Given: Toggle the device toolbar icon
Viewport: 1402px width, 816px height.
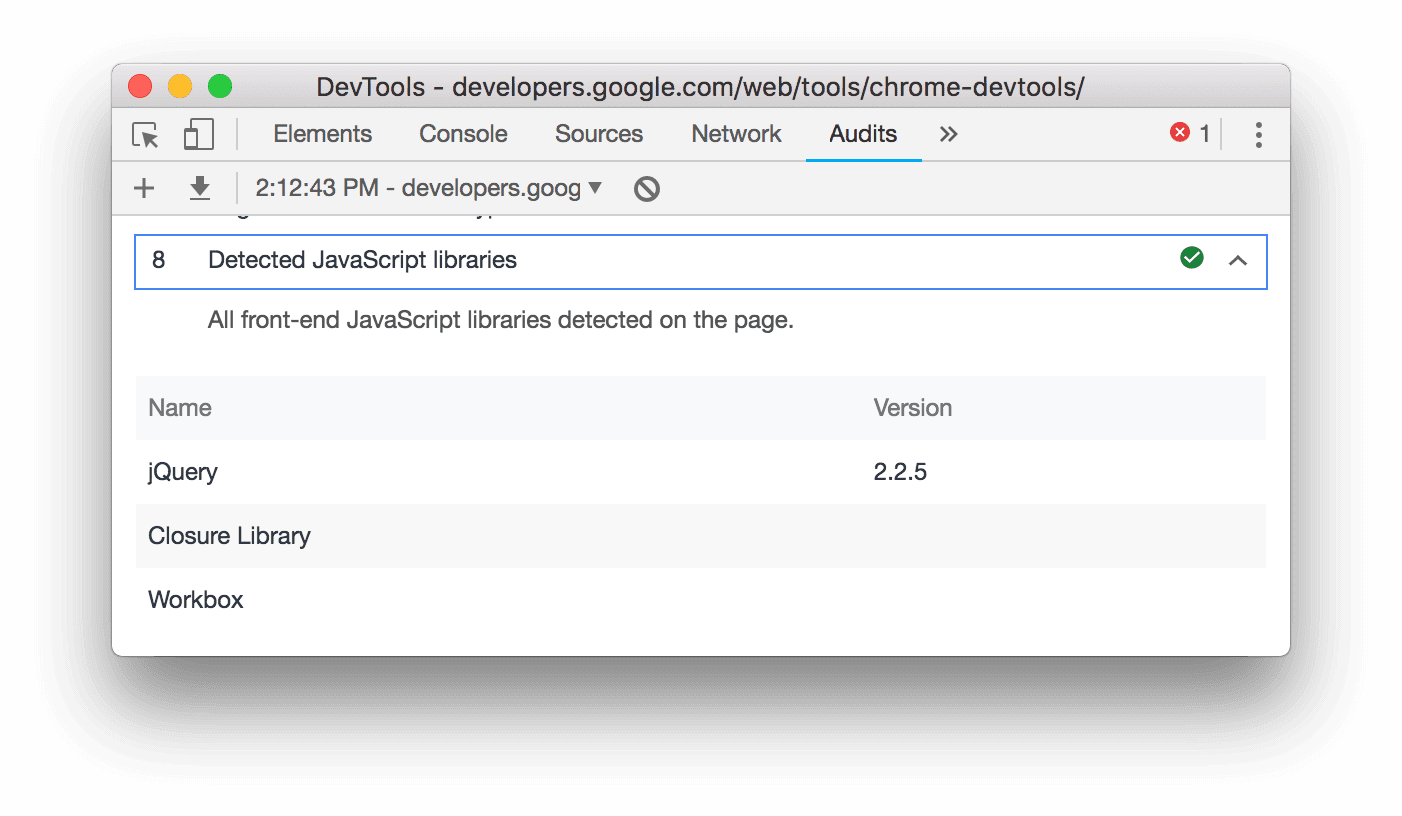Looking at the screenshot, I should click(197, 133).
